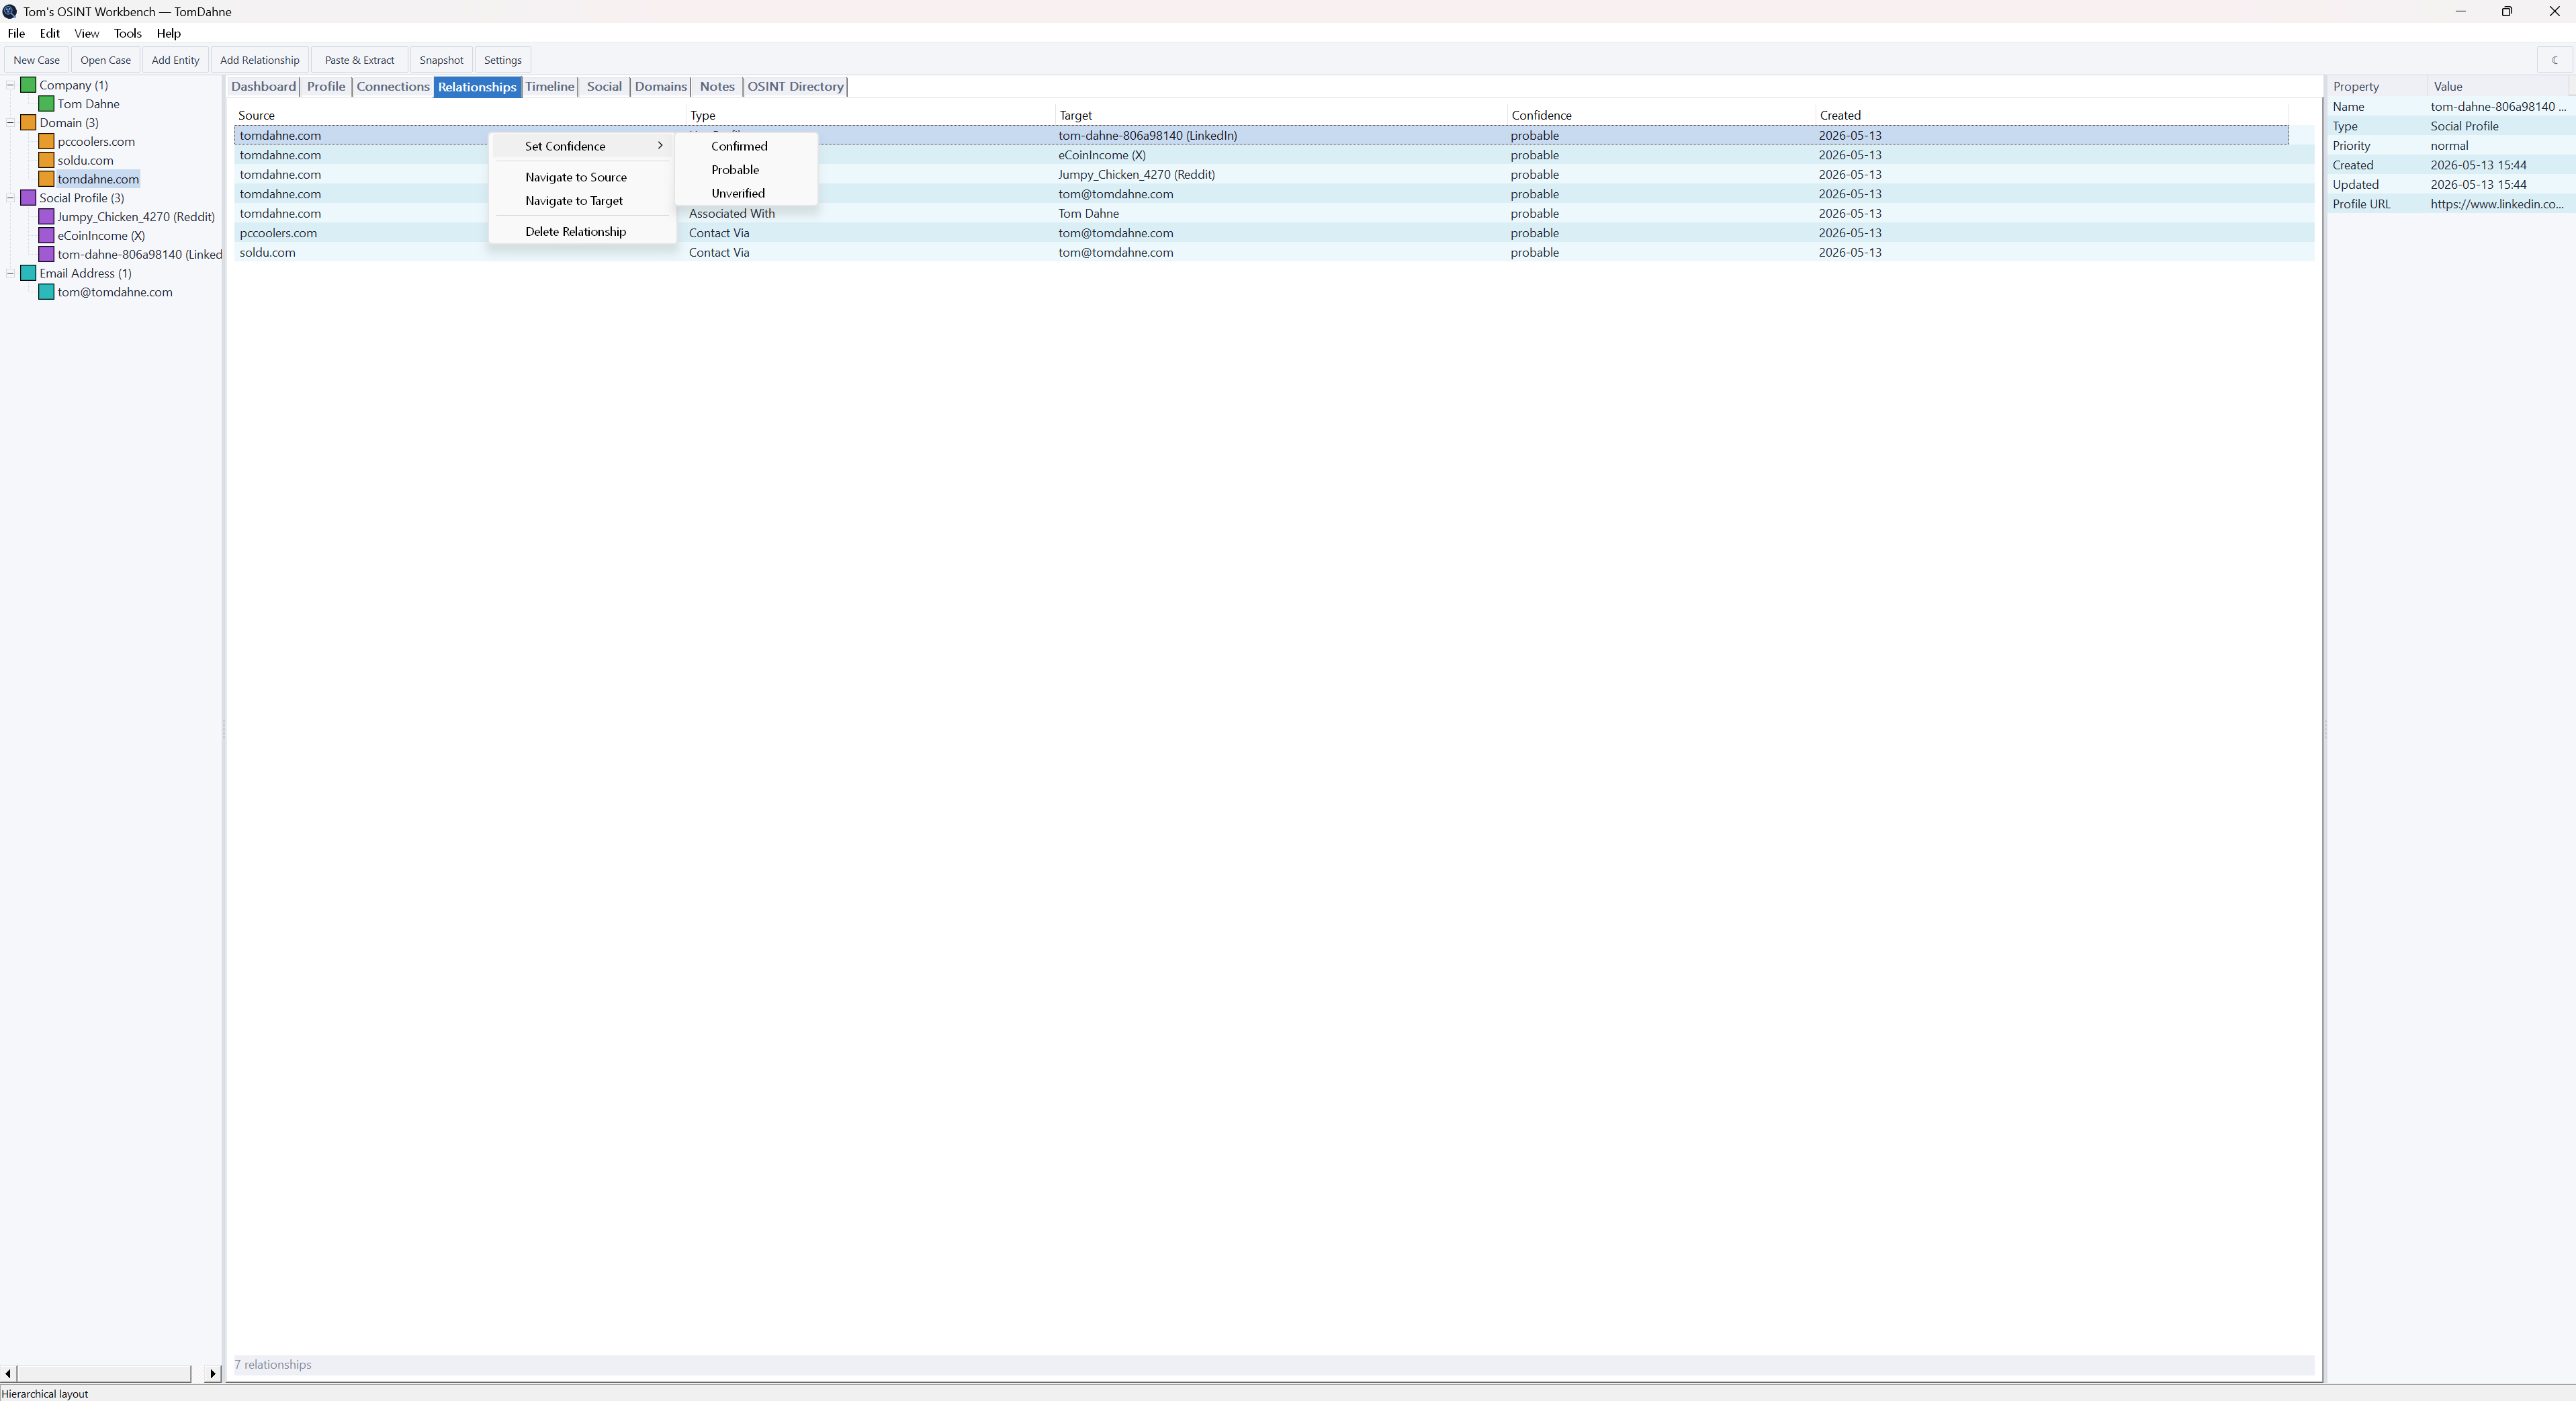Click the green Company category icon
Image resolution: width=2576 pixels, height=1401 pixels.
click(28, 85)
